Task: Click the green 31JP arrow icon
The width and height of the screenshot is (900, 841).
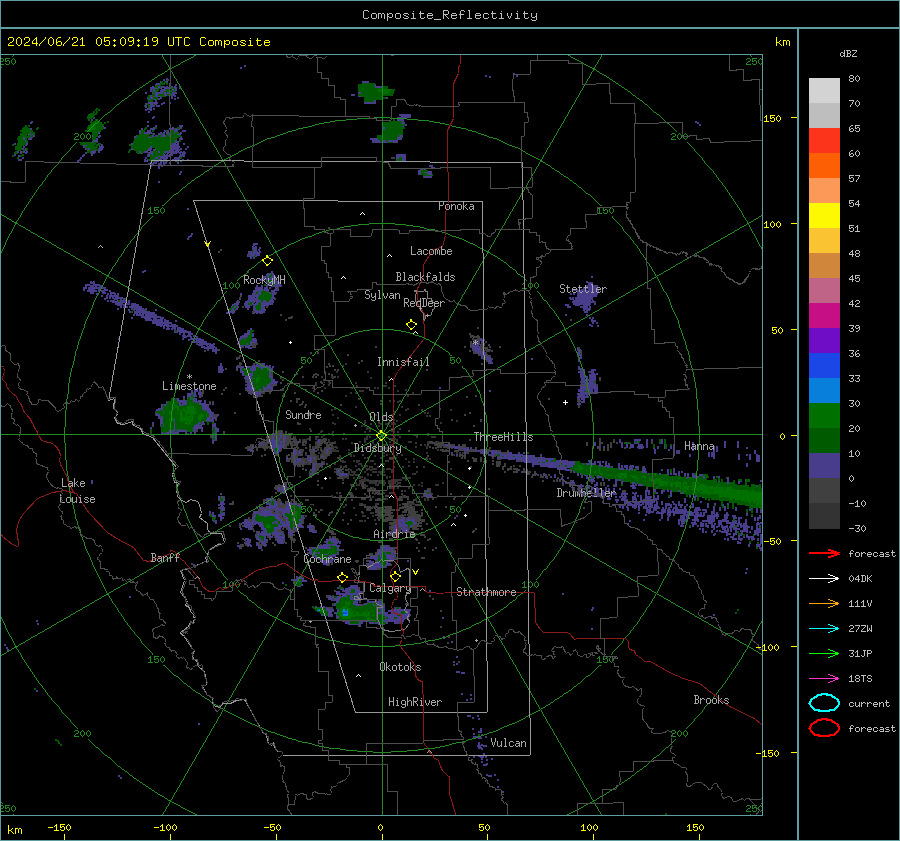Action: pos(824,653)
